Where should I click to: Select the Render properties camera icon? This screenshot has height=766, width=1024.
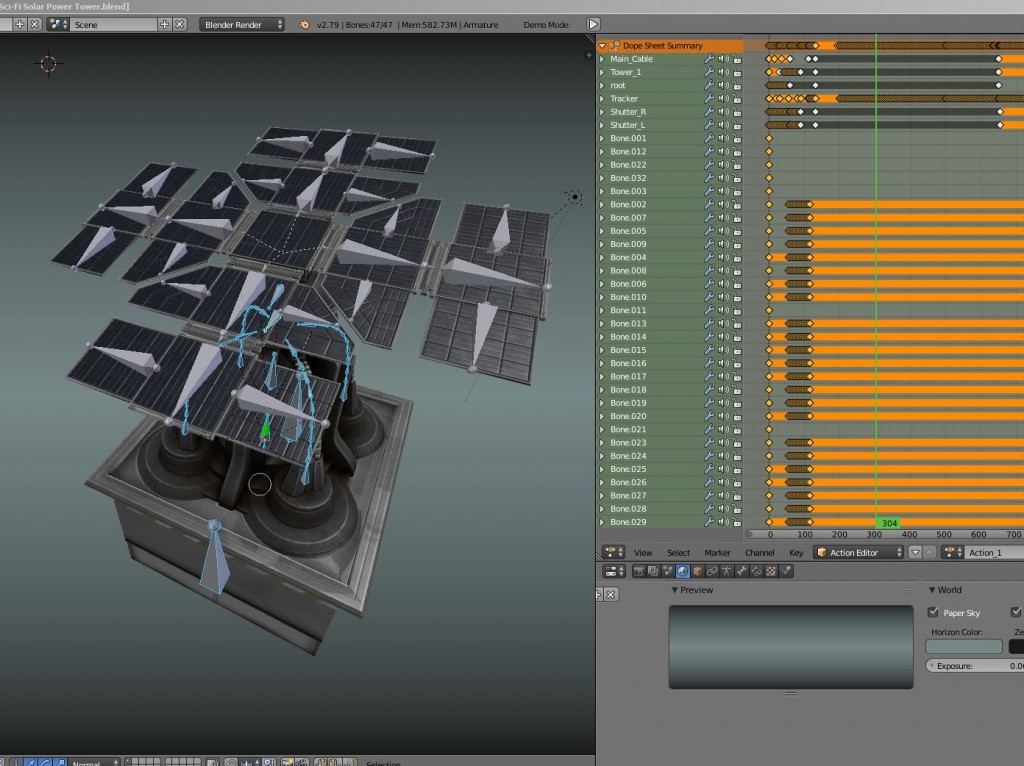pos(638,571)
